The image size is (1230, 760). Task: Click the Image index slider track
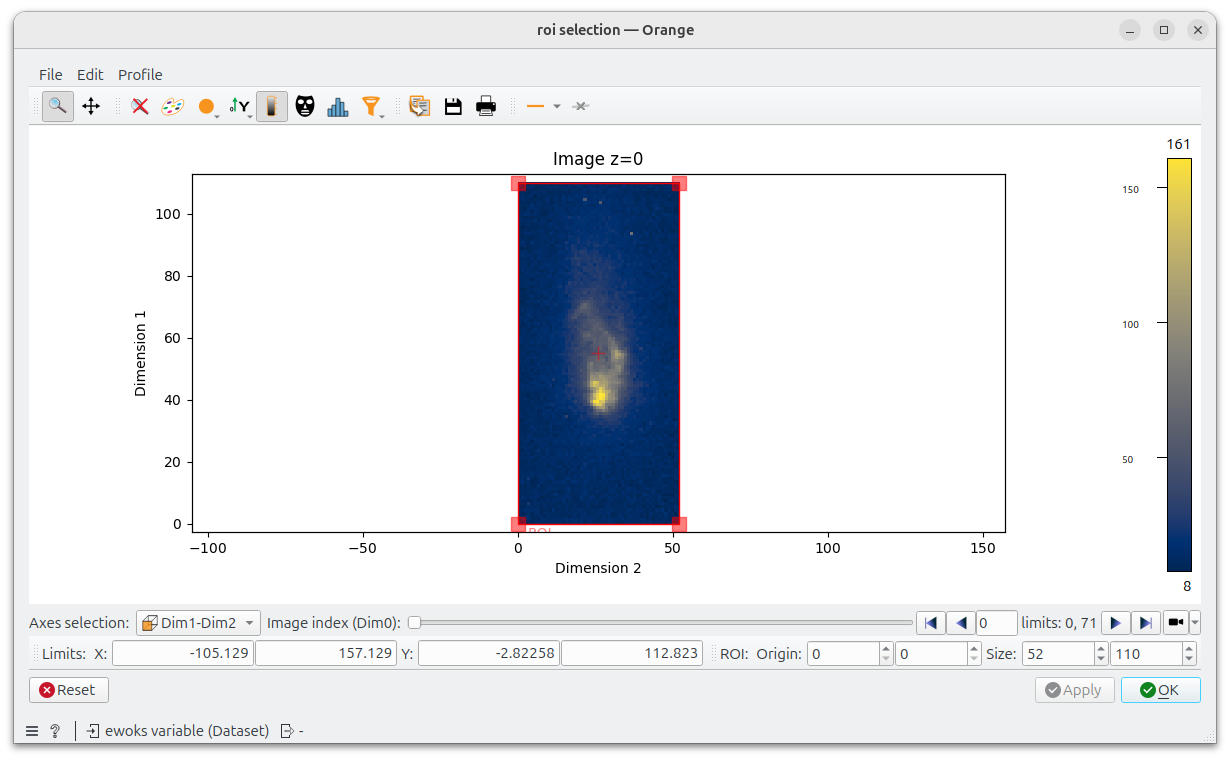click(660, 623)
